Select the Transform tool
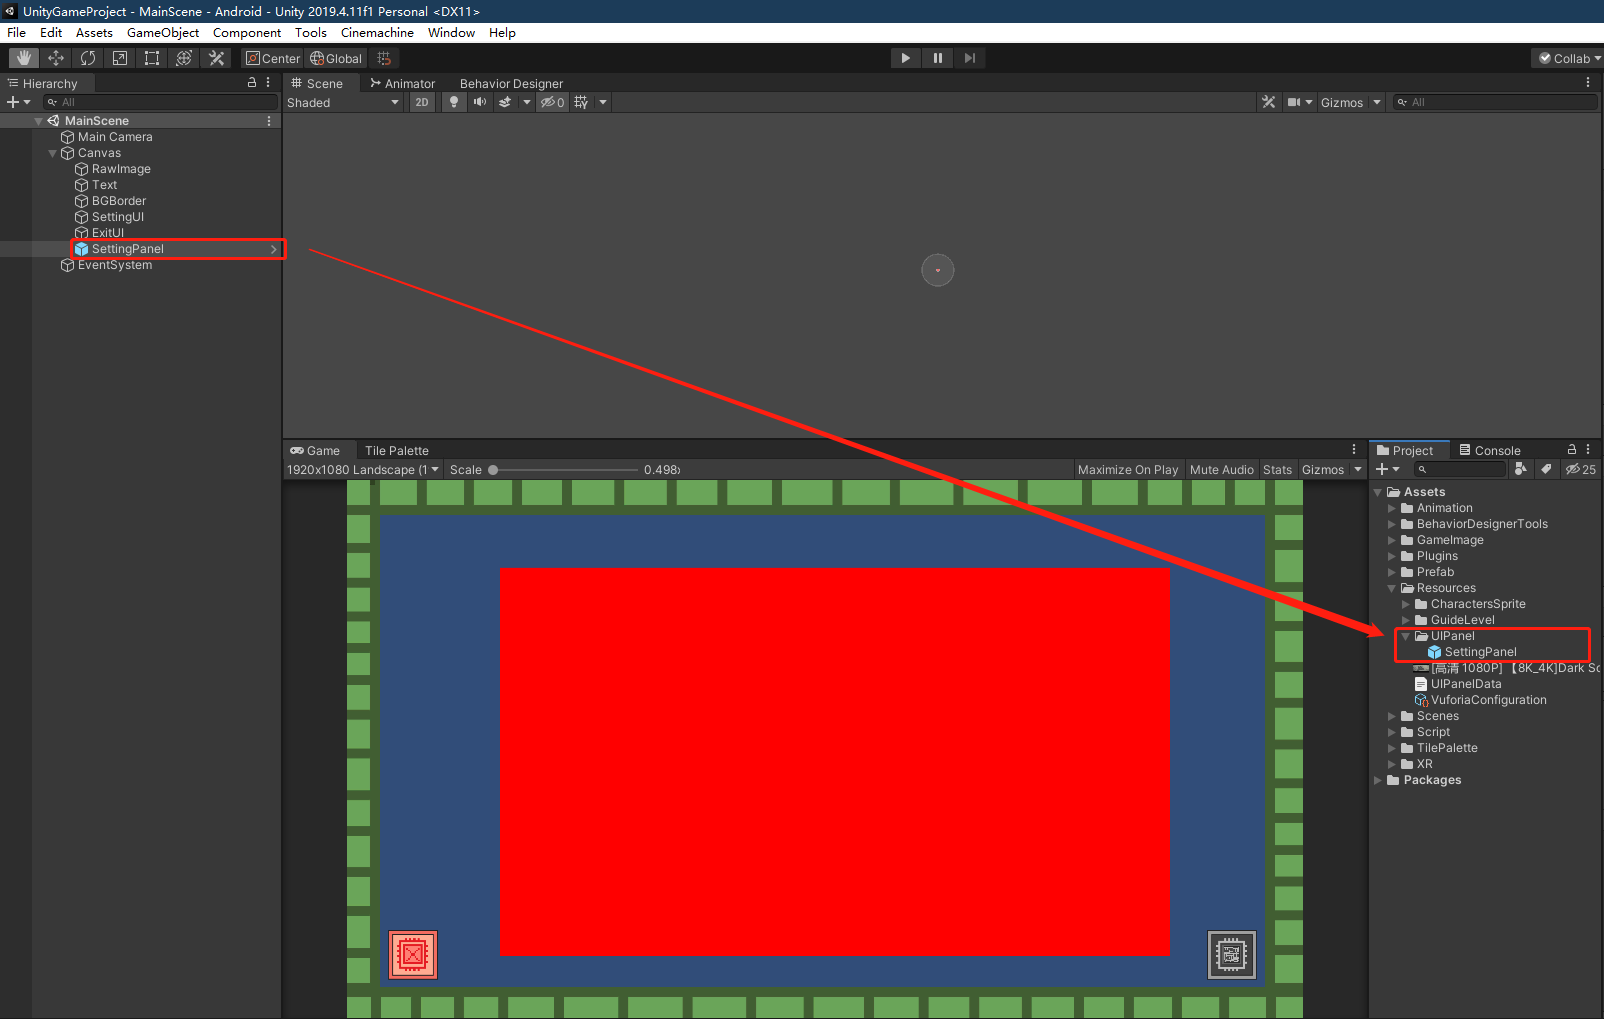The height and width of the screenshot is (1019, 1604). 184,58
